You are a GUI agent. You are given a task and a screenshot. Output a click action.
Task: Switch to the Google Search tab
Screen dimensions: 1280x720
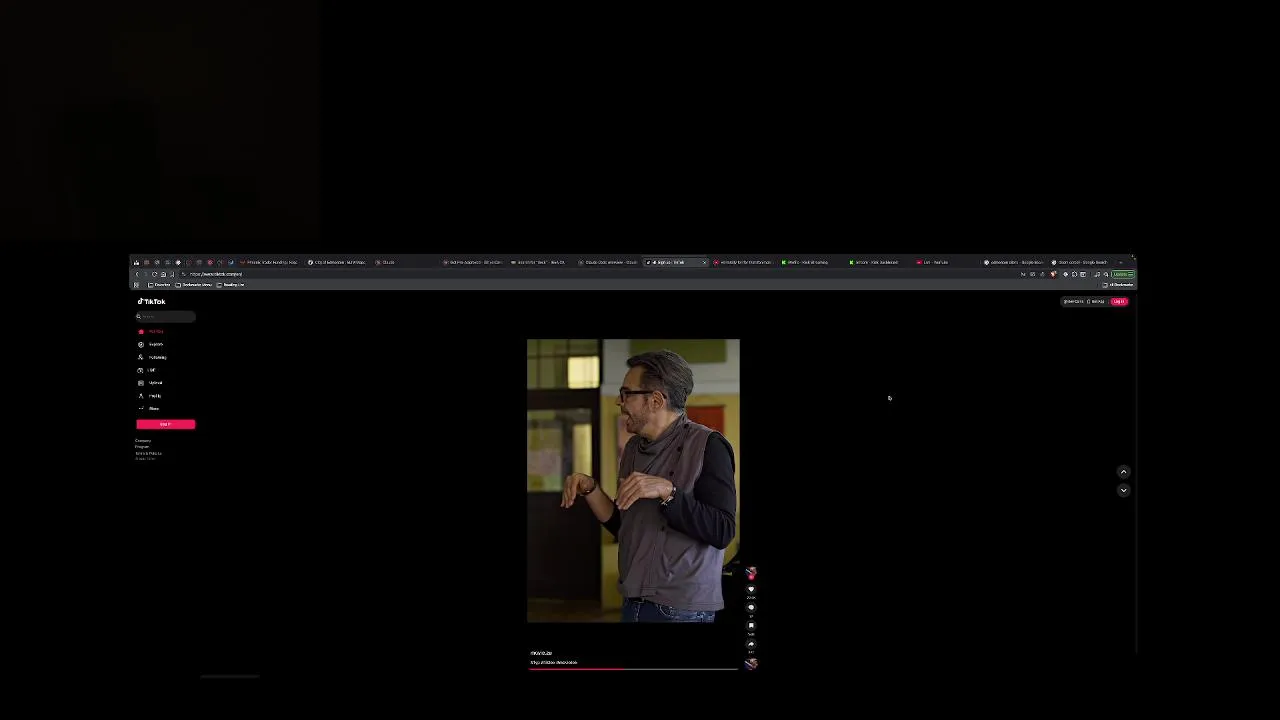tap(1082, 262)
